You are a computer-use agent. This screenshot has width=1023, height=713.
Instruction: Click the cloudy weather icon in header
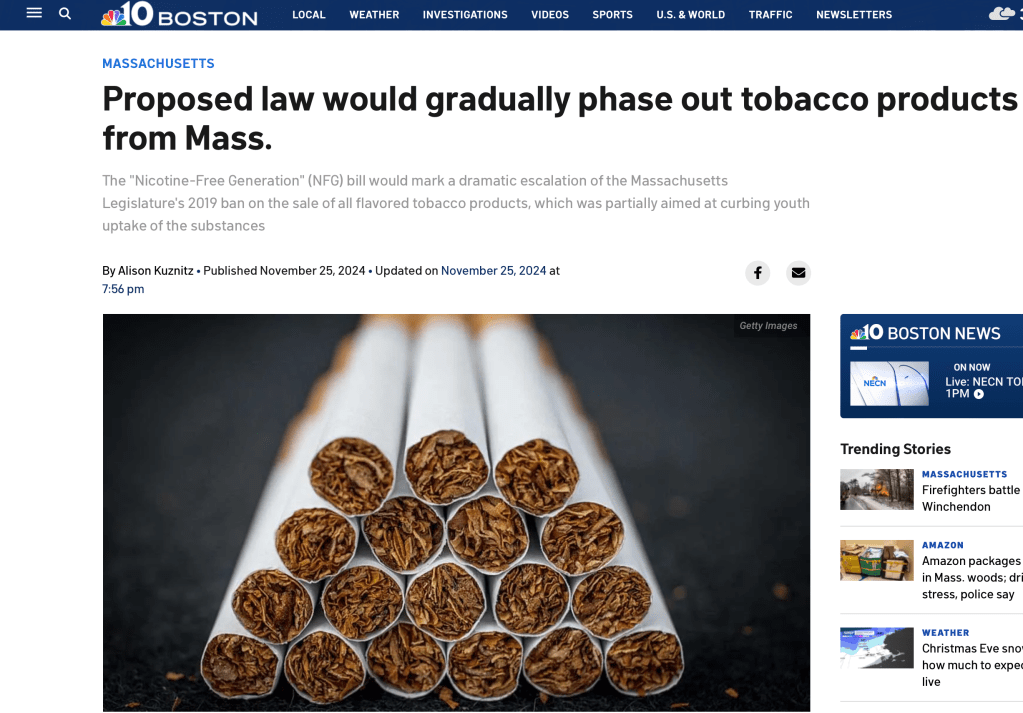point(1001,14)
